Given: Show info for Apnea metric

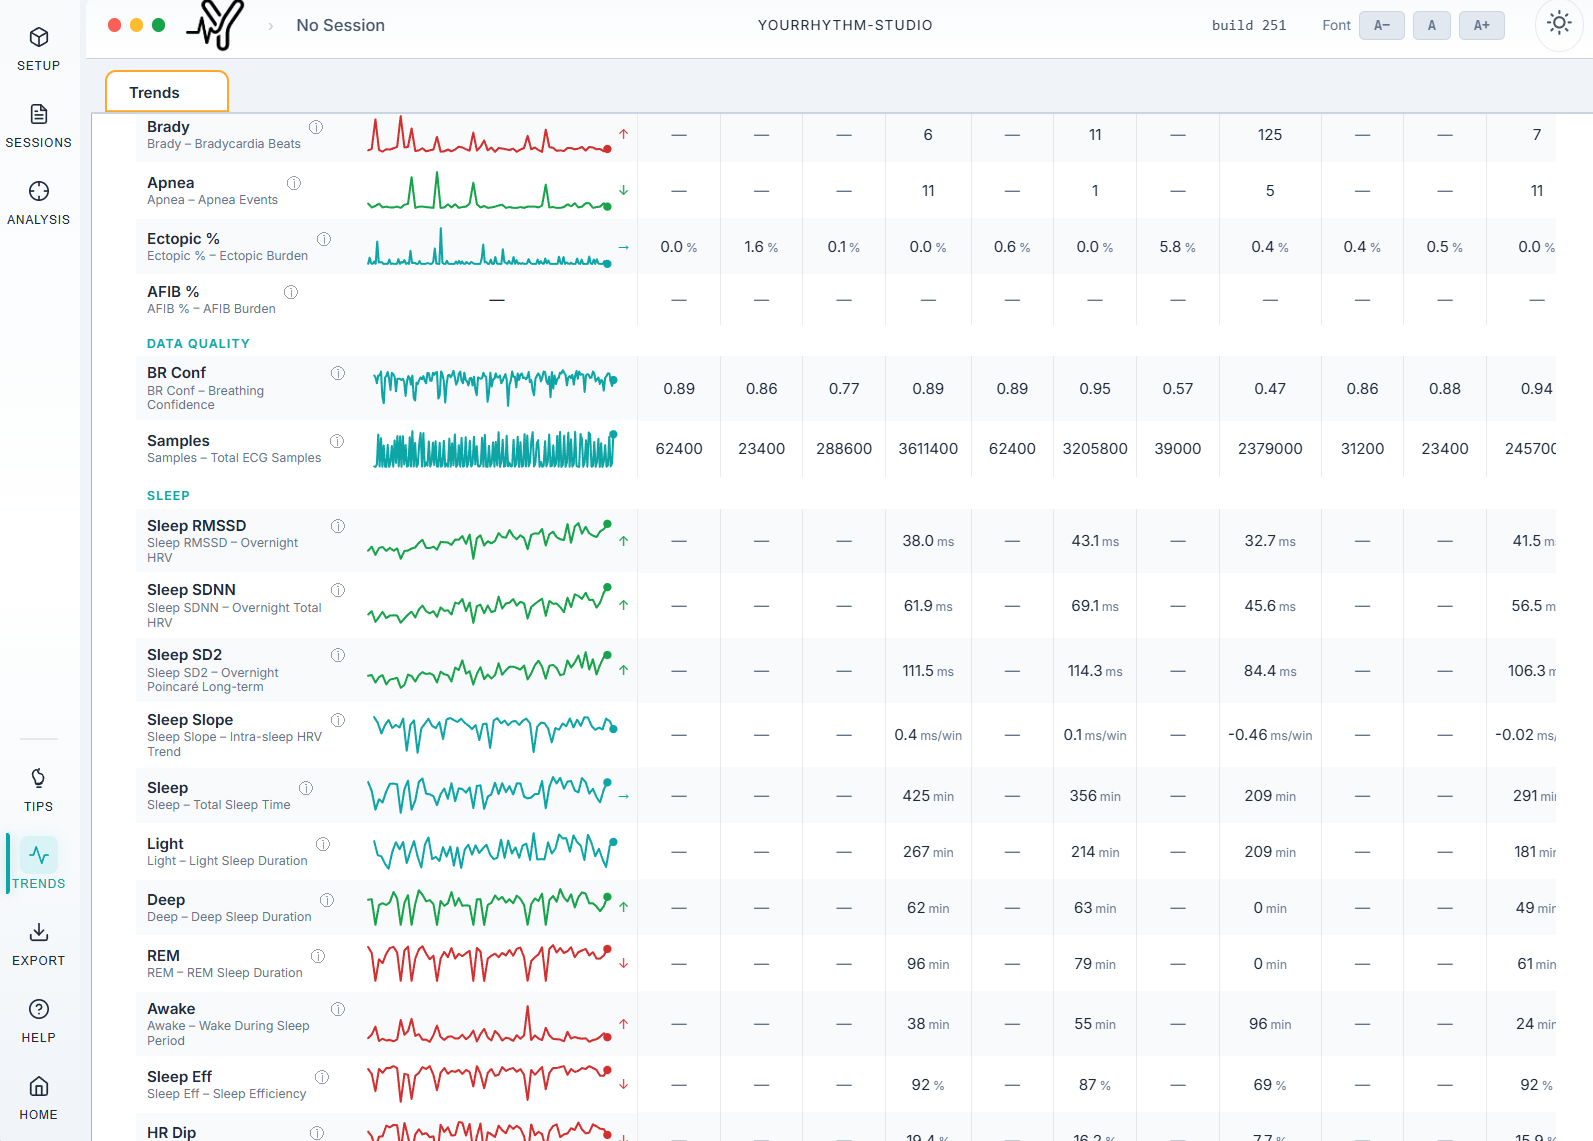Looking at the screenshot, I should click(294, 183).
